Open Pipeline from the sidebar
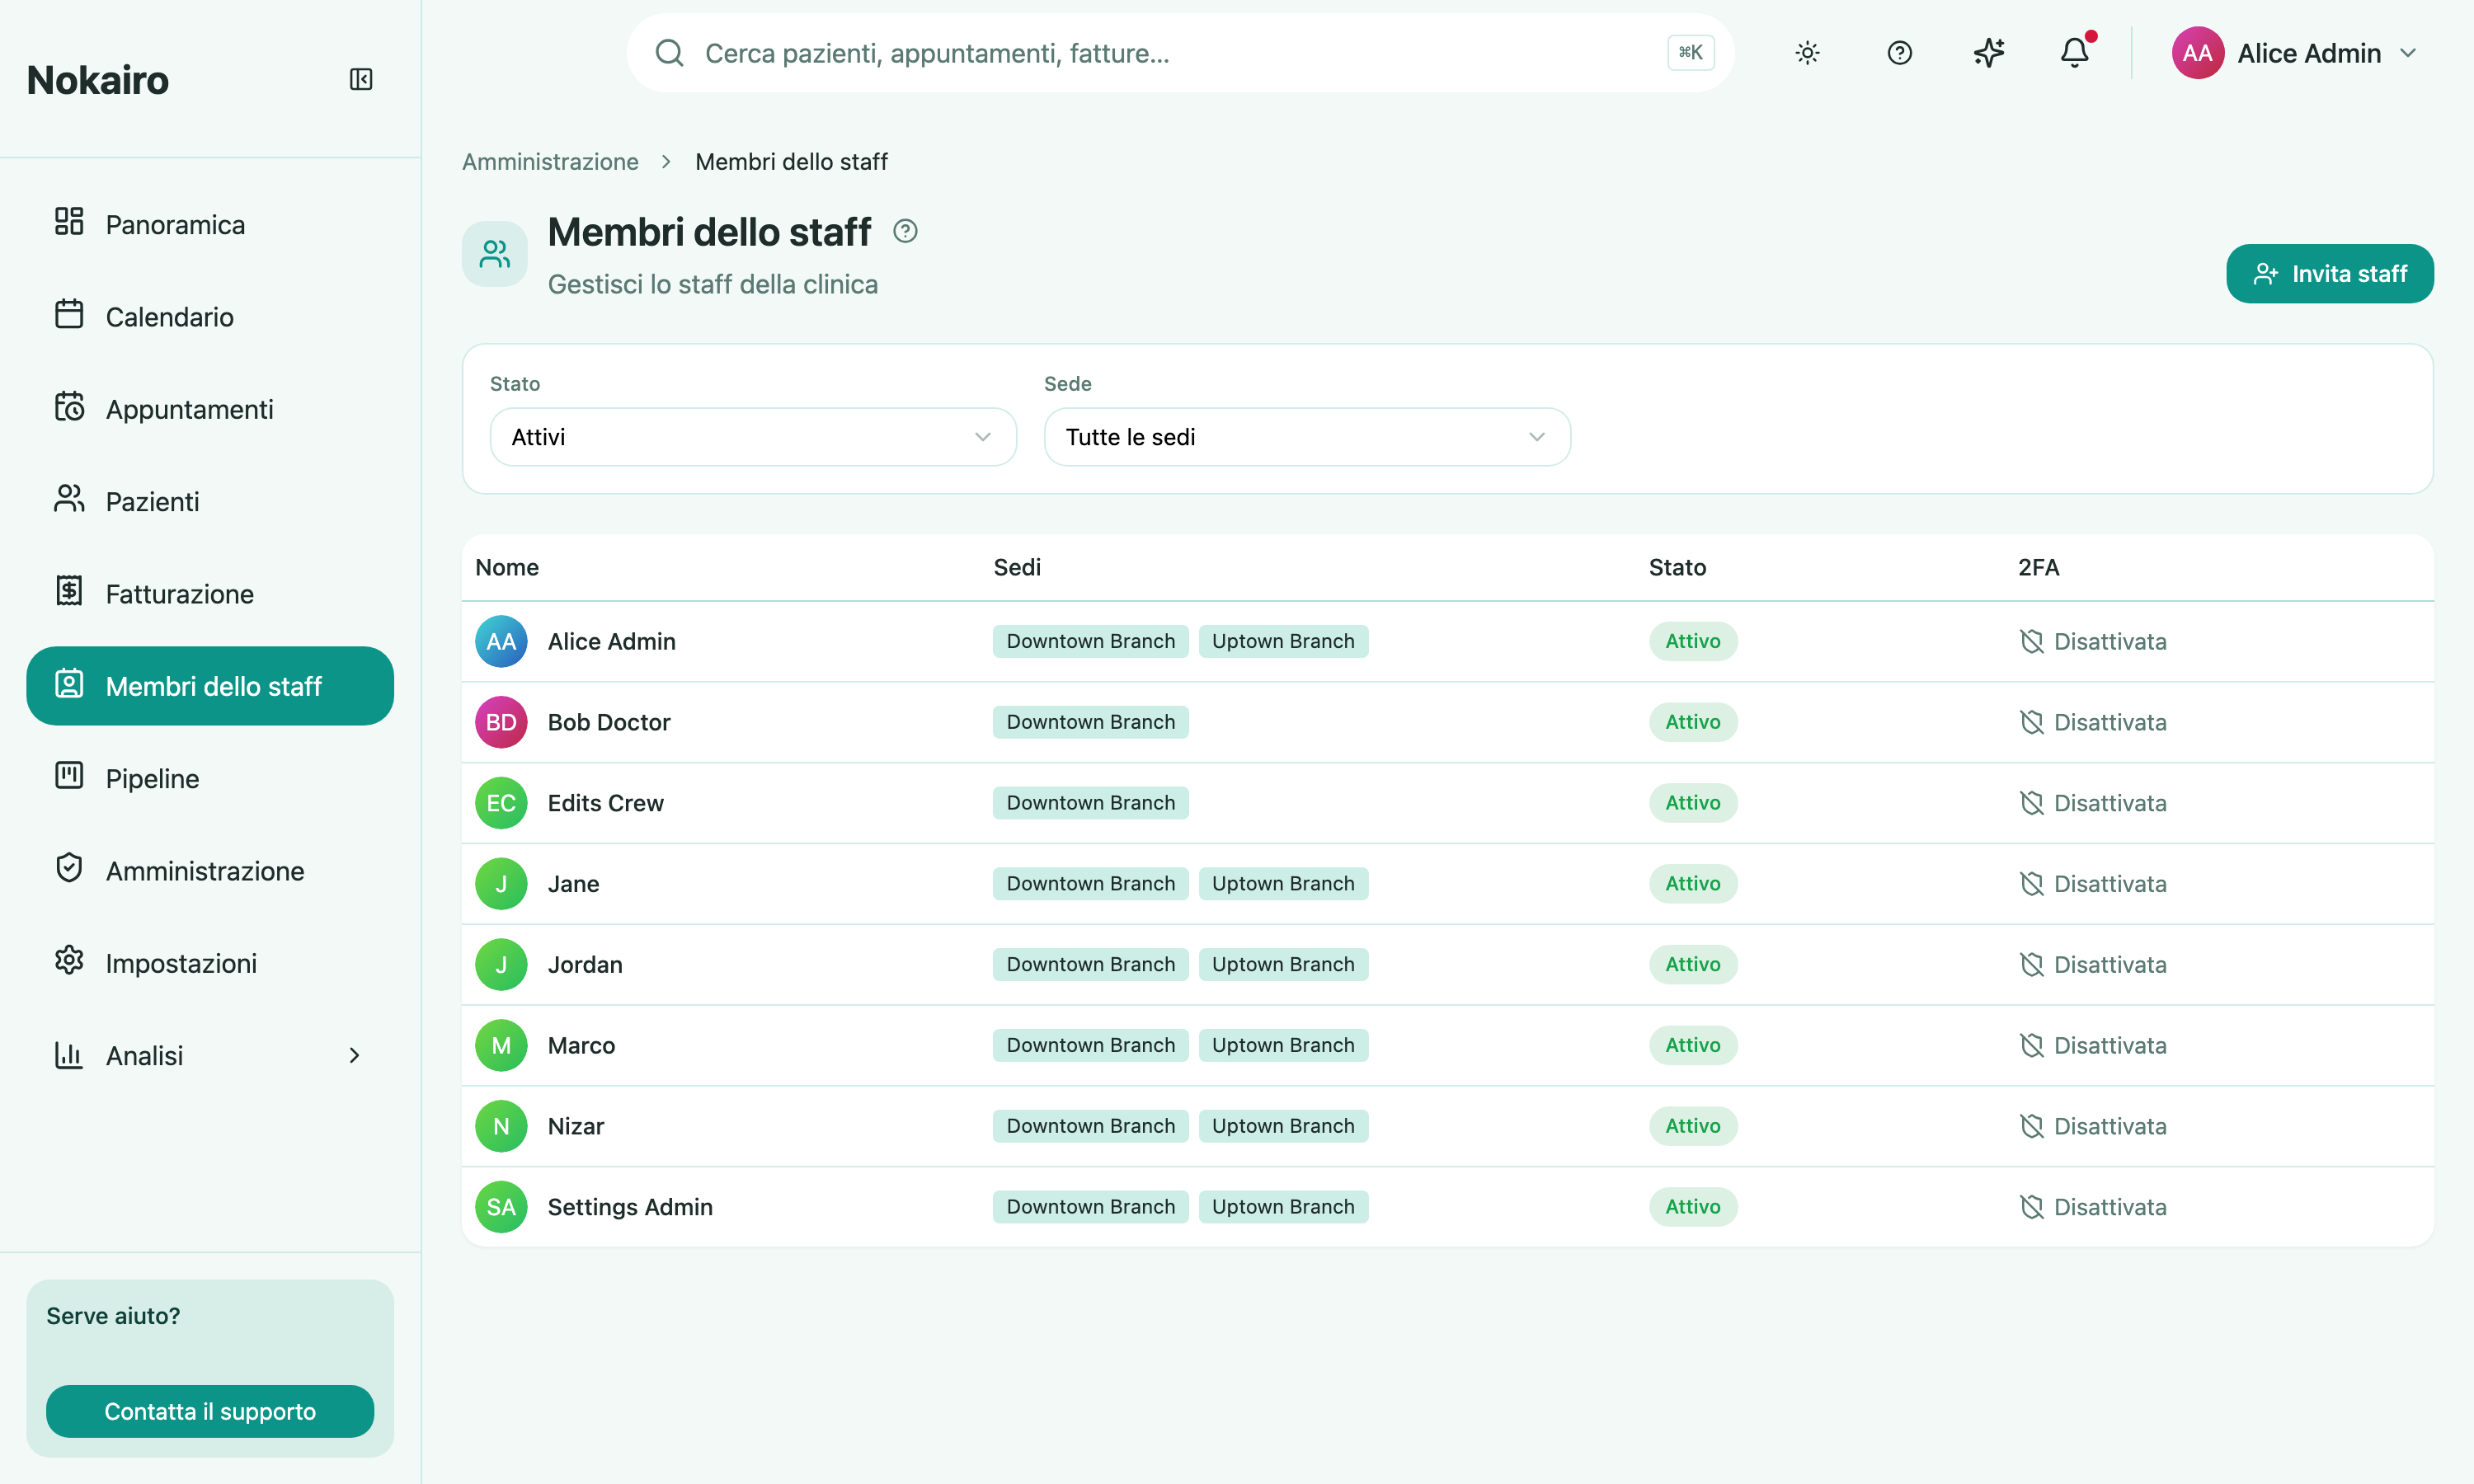This screenshot has height=1484, width=2474. click(210, 778)
